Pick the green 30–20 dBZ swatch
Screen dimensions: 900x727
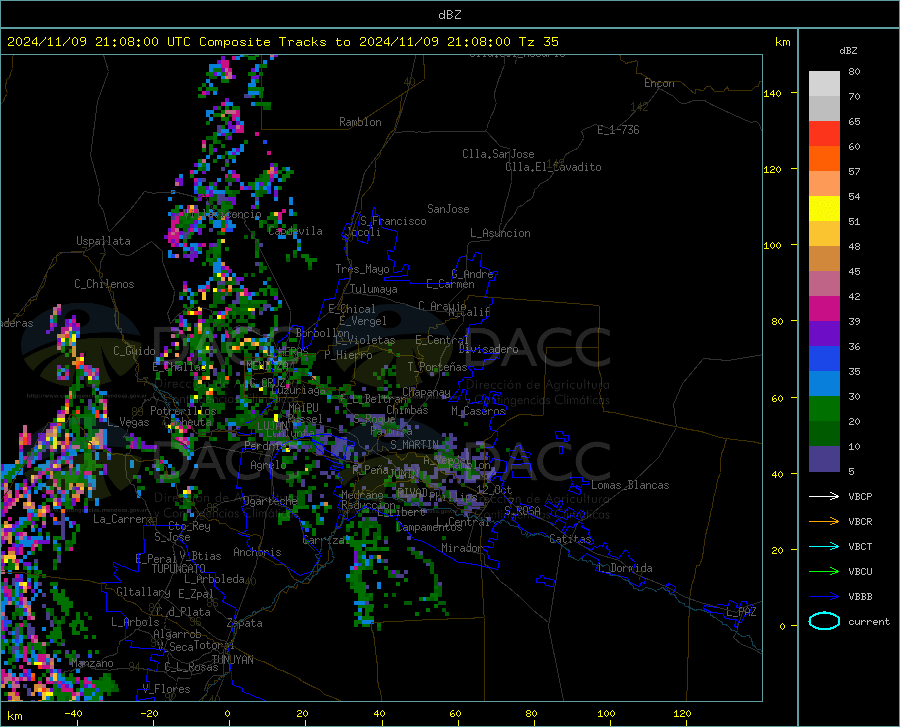pos(824,409)
